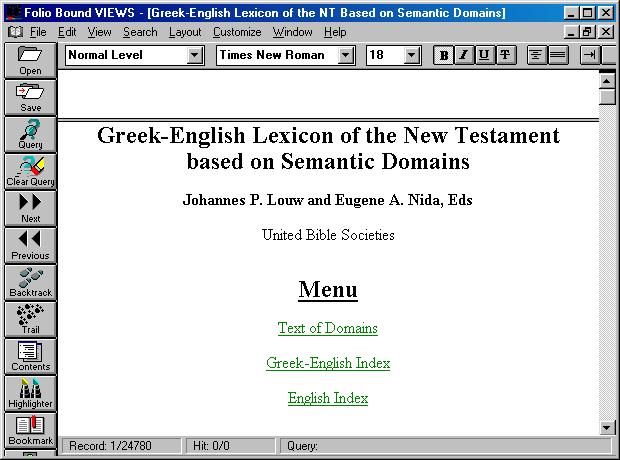Toggle italic formatting button
Screen dimensions: 620x460
[464, 55]
